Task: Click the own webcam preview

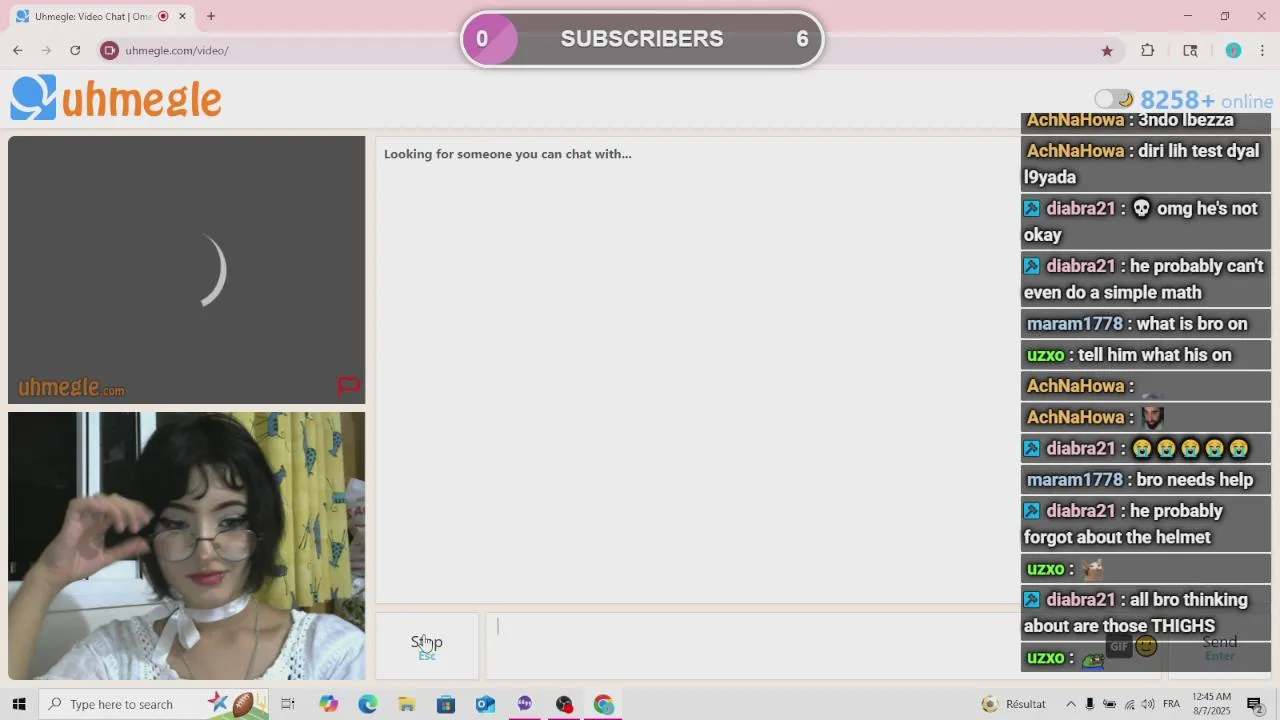Action: 187,546
